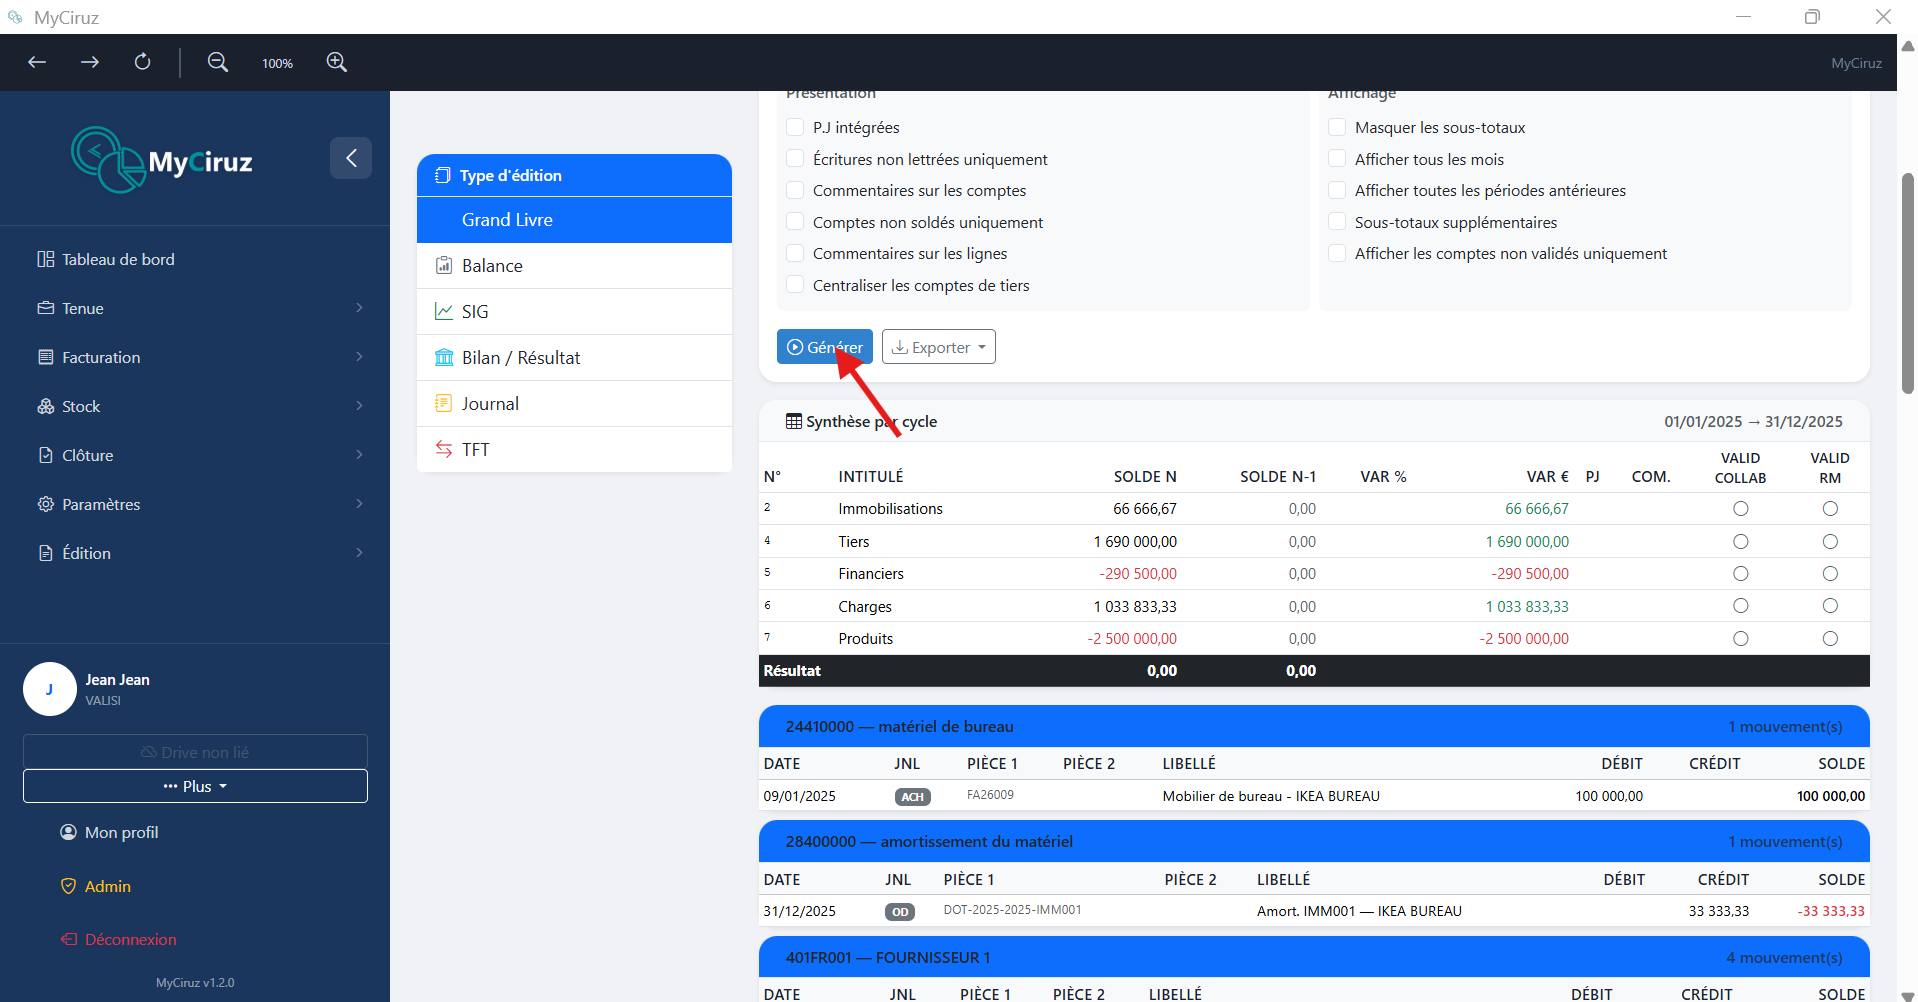Reload the page with refresh icon
This screenshot has width=1918, height=1002.
coord(143,62)
